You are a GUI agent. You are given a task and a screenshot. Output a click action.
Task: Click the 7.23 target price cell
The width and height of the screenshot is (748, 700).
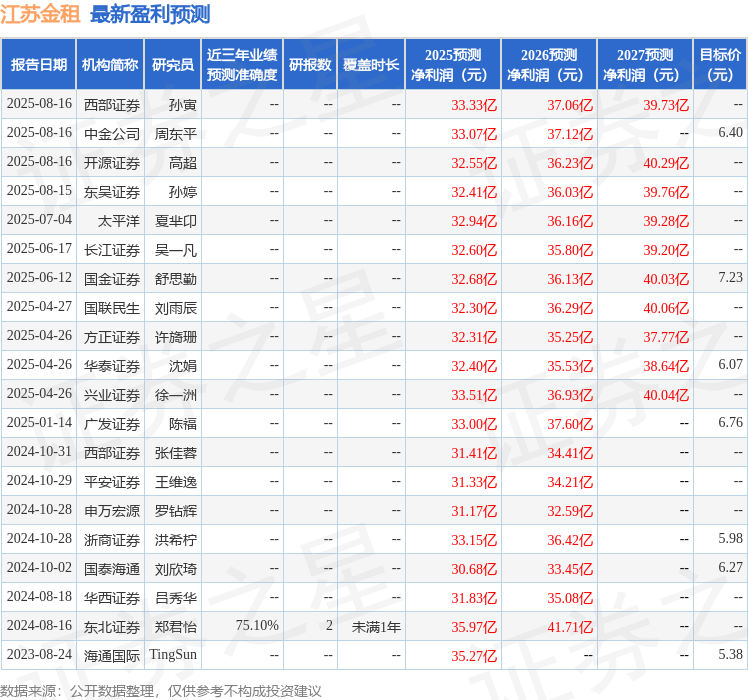click(x=730, y=278)
